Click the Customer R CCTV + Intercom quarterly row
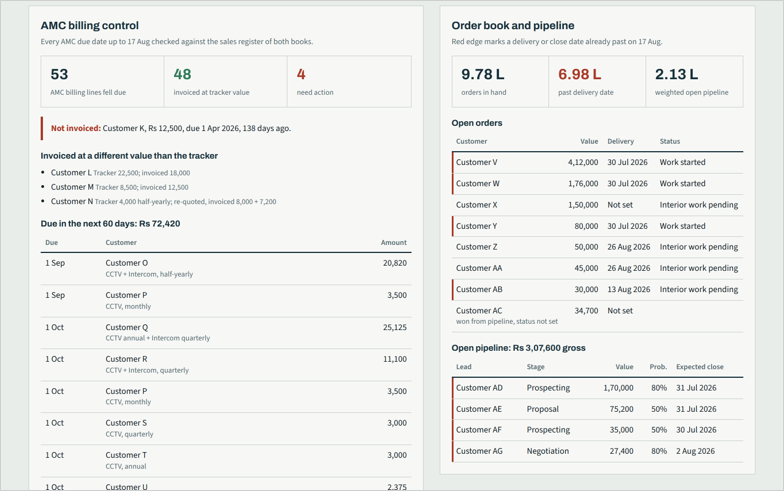The image size is (784, 491). tap(226, 364)
